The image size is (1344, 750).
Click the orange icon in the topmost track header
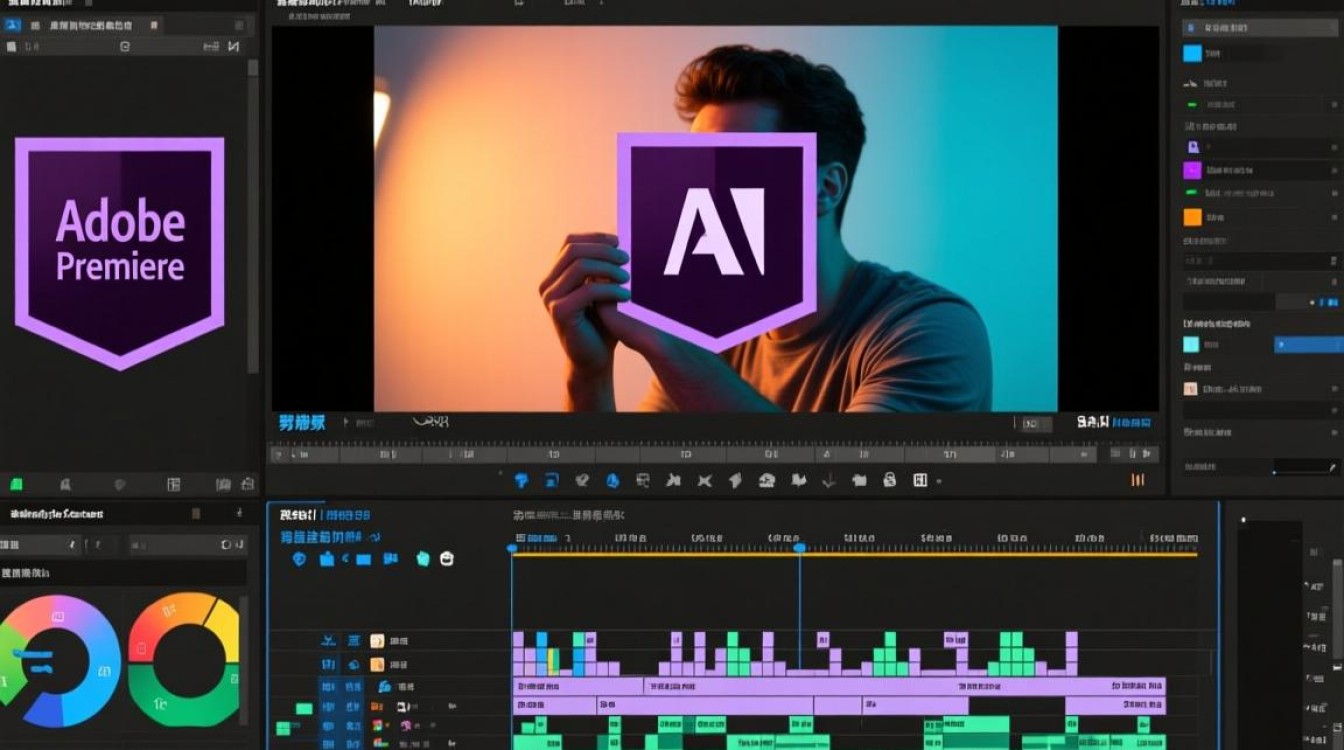(377, 641)
